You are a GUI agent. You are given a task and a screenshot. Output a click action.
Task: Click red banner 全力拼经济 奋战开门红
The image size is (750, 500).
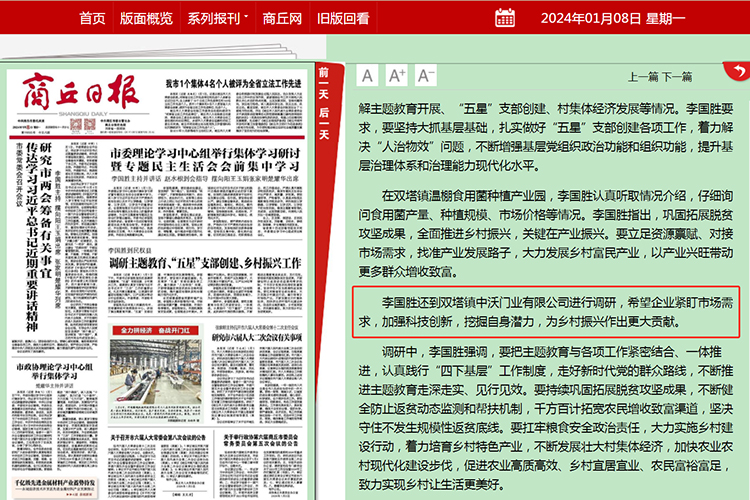click(x=155, y=330)
